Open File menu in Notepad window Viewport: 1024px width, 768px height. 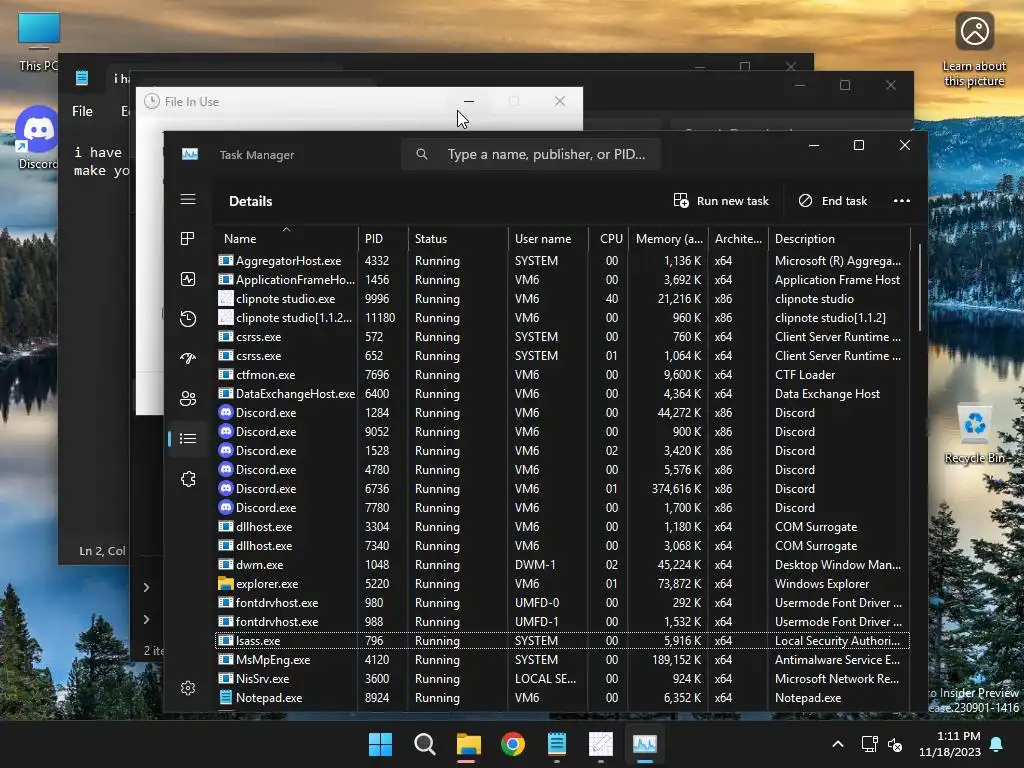point(82,111)
